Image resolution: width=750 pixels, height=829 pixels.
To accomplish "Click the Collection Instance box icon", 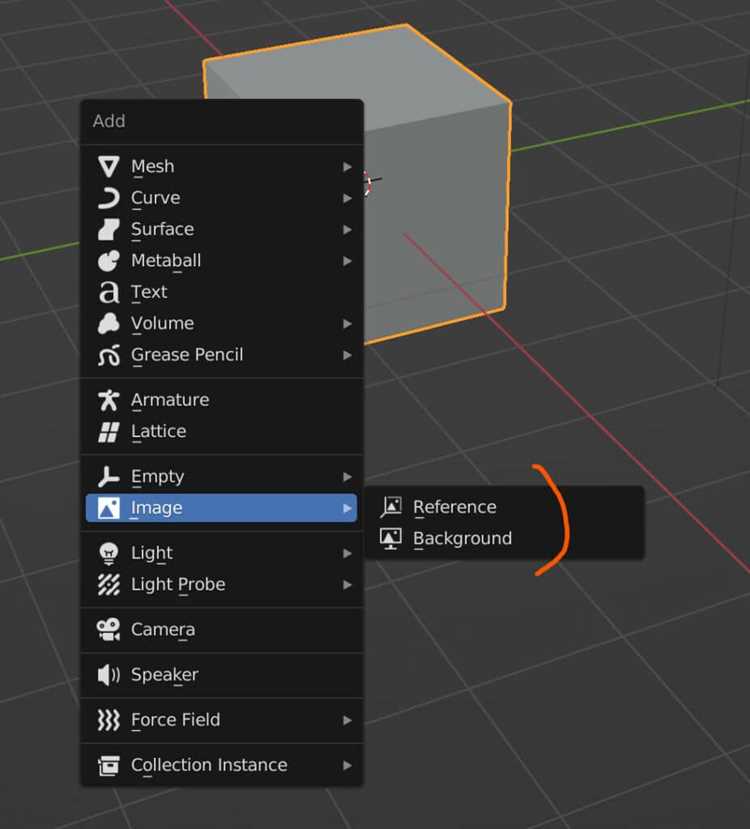I will click(108, 766).
